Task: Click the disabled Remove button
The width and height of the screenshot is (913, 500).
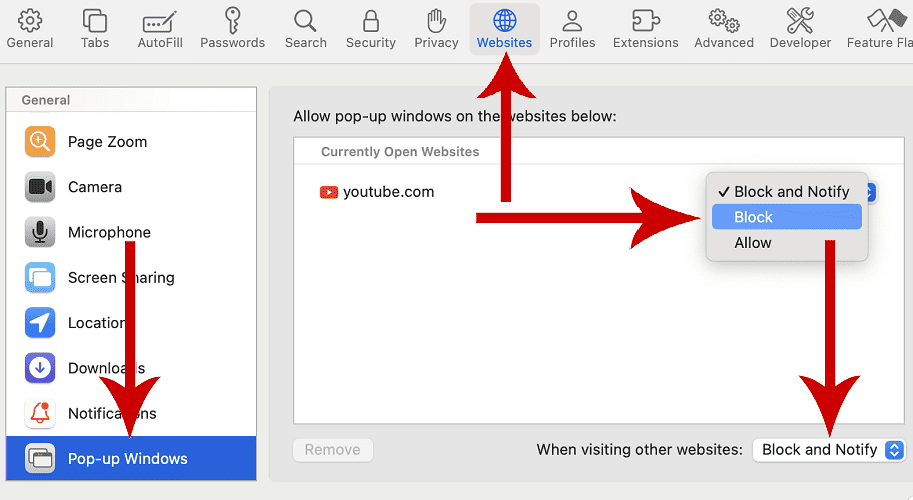Action: (x=333, y=450)
